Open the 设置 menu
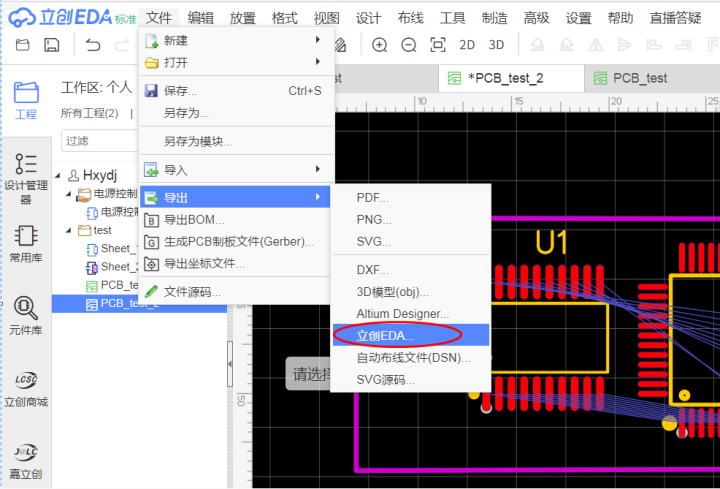Viewport: 720px width, 489px height. pos(579,18)
